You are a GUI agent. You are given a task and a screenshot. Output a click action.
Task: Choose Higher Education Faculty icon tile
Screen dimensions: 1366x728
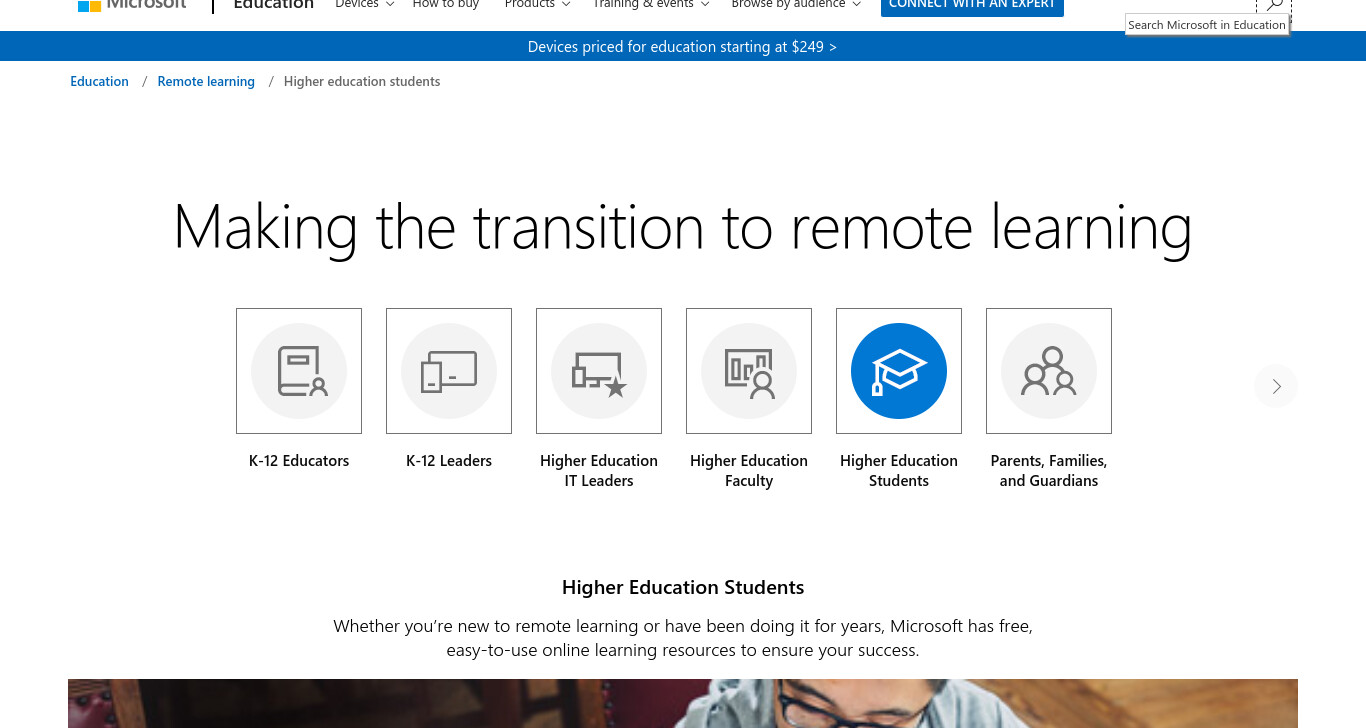coord(749,371)
